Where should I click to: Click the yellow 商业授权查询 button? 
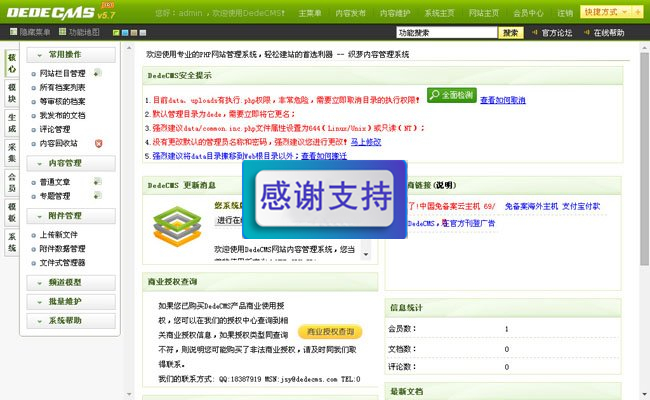330,332
